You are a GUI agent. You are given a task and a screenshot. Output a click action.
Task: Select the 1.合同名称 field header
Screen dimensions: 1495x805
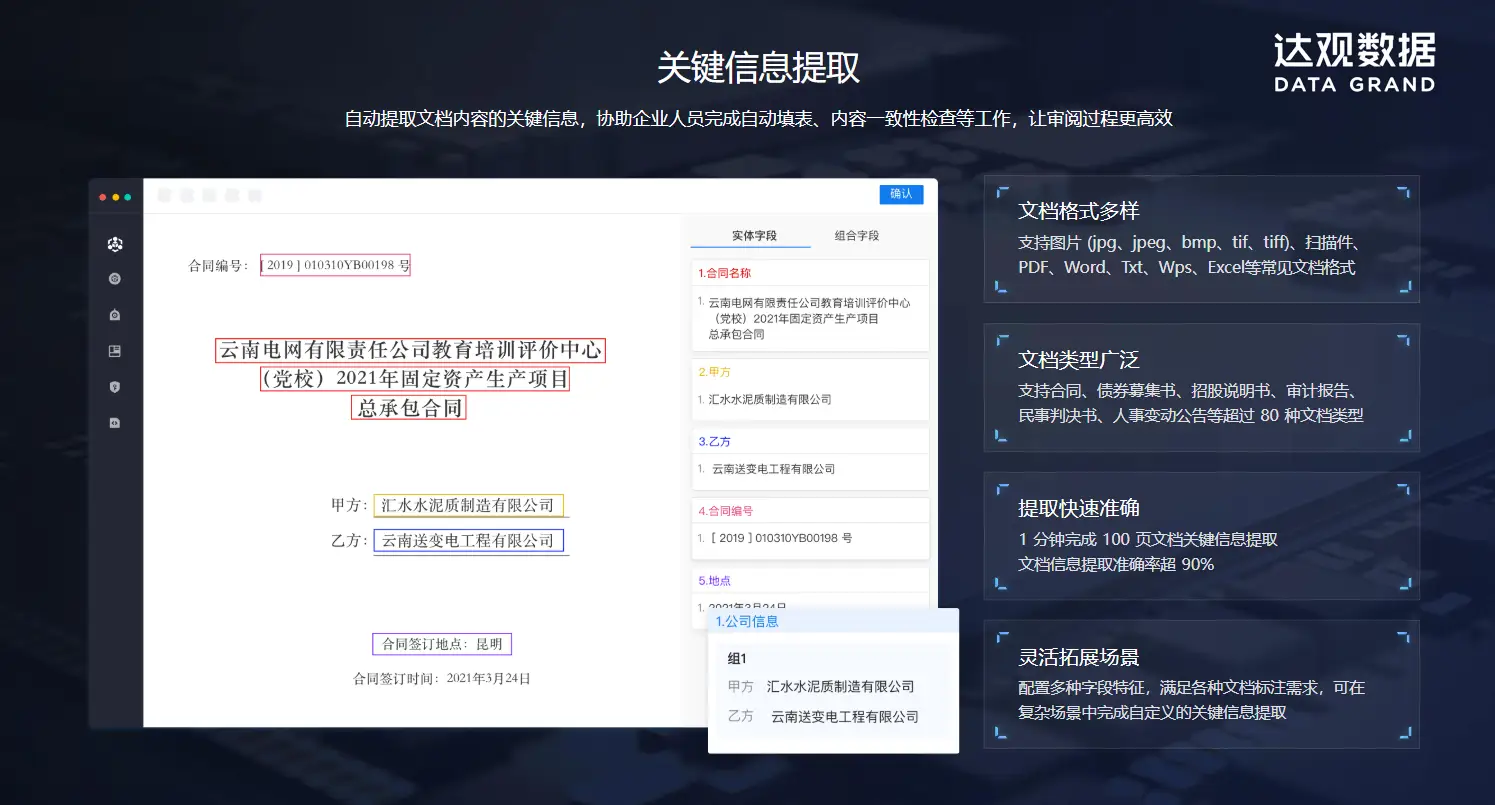[725, 273]
